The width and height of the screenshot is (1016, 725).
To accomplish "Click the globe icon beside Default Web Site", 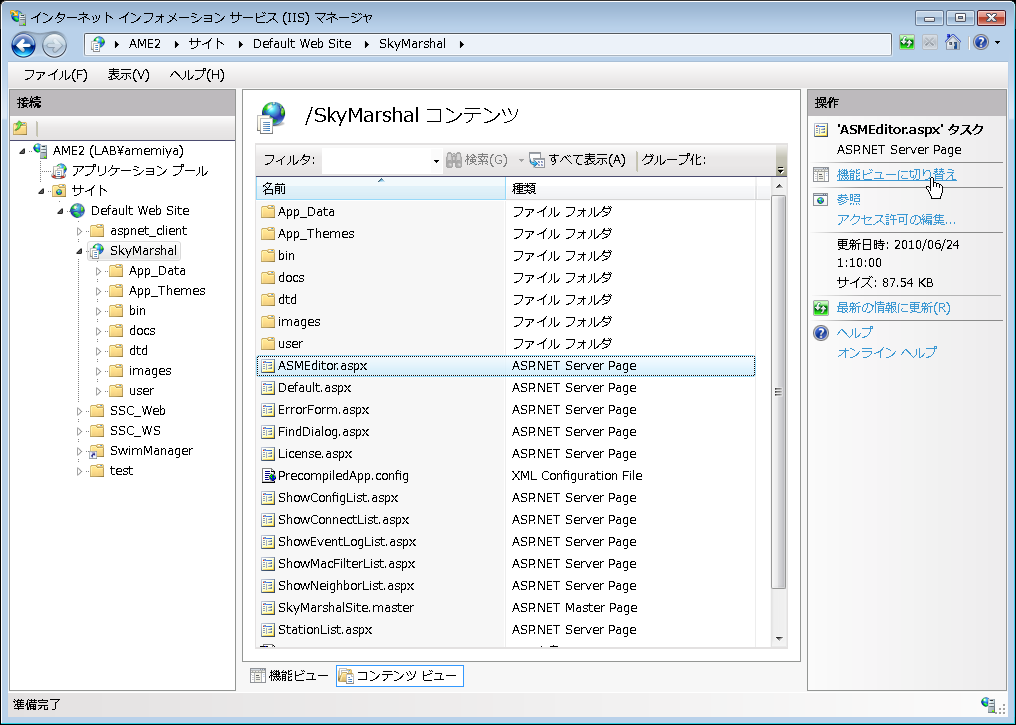I will tap(78, 211).
